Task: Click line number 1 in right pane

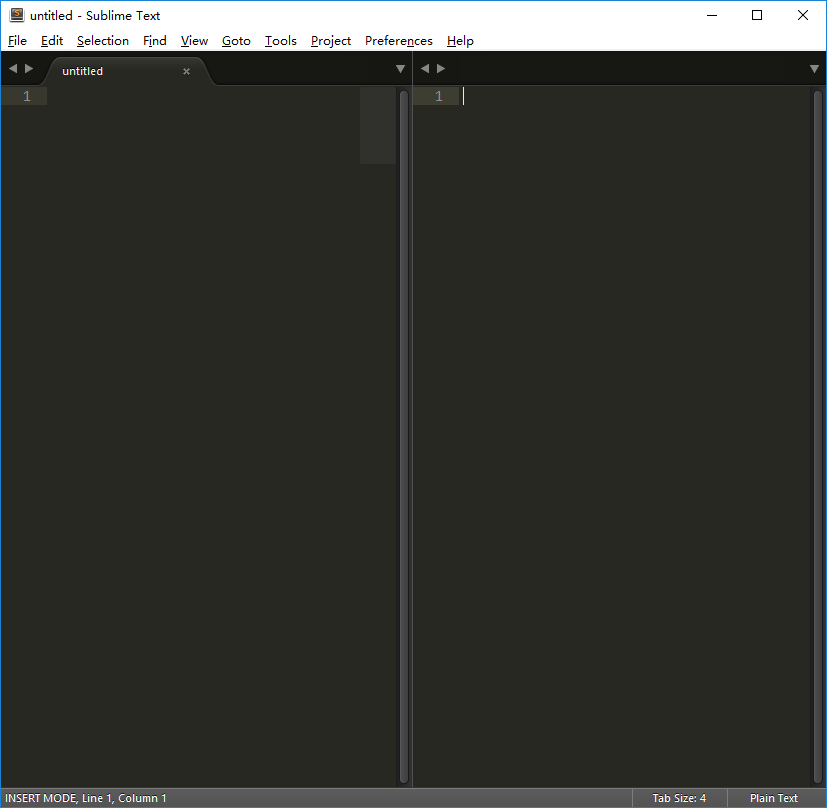Action: coord(438,96)
